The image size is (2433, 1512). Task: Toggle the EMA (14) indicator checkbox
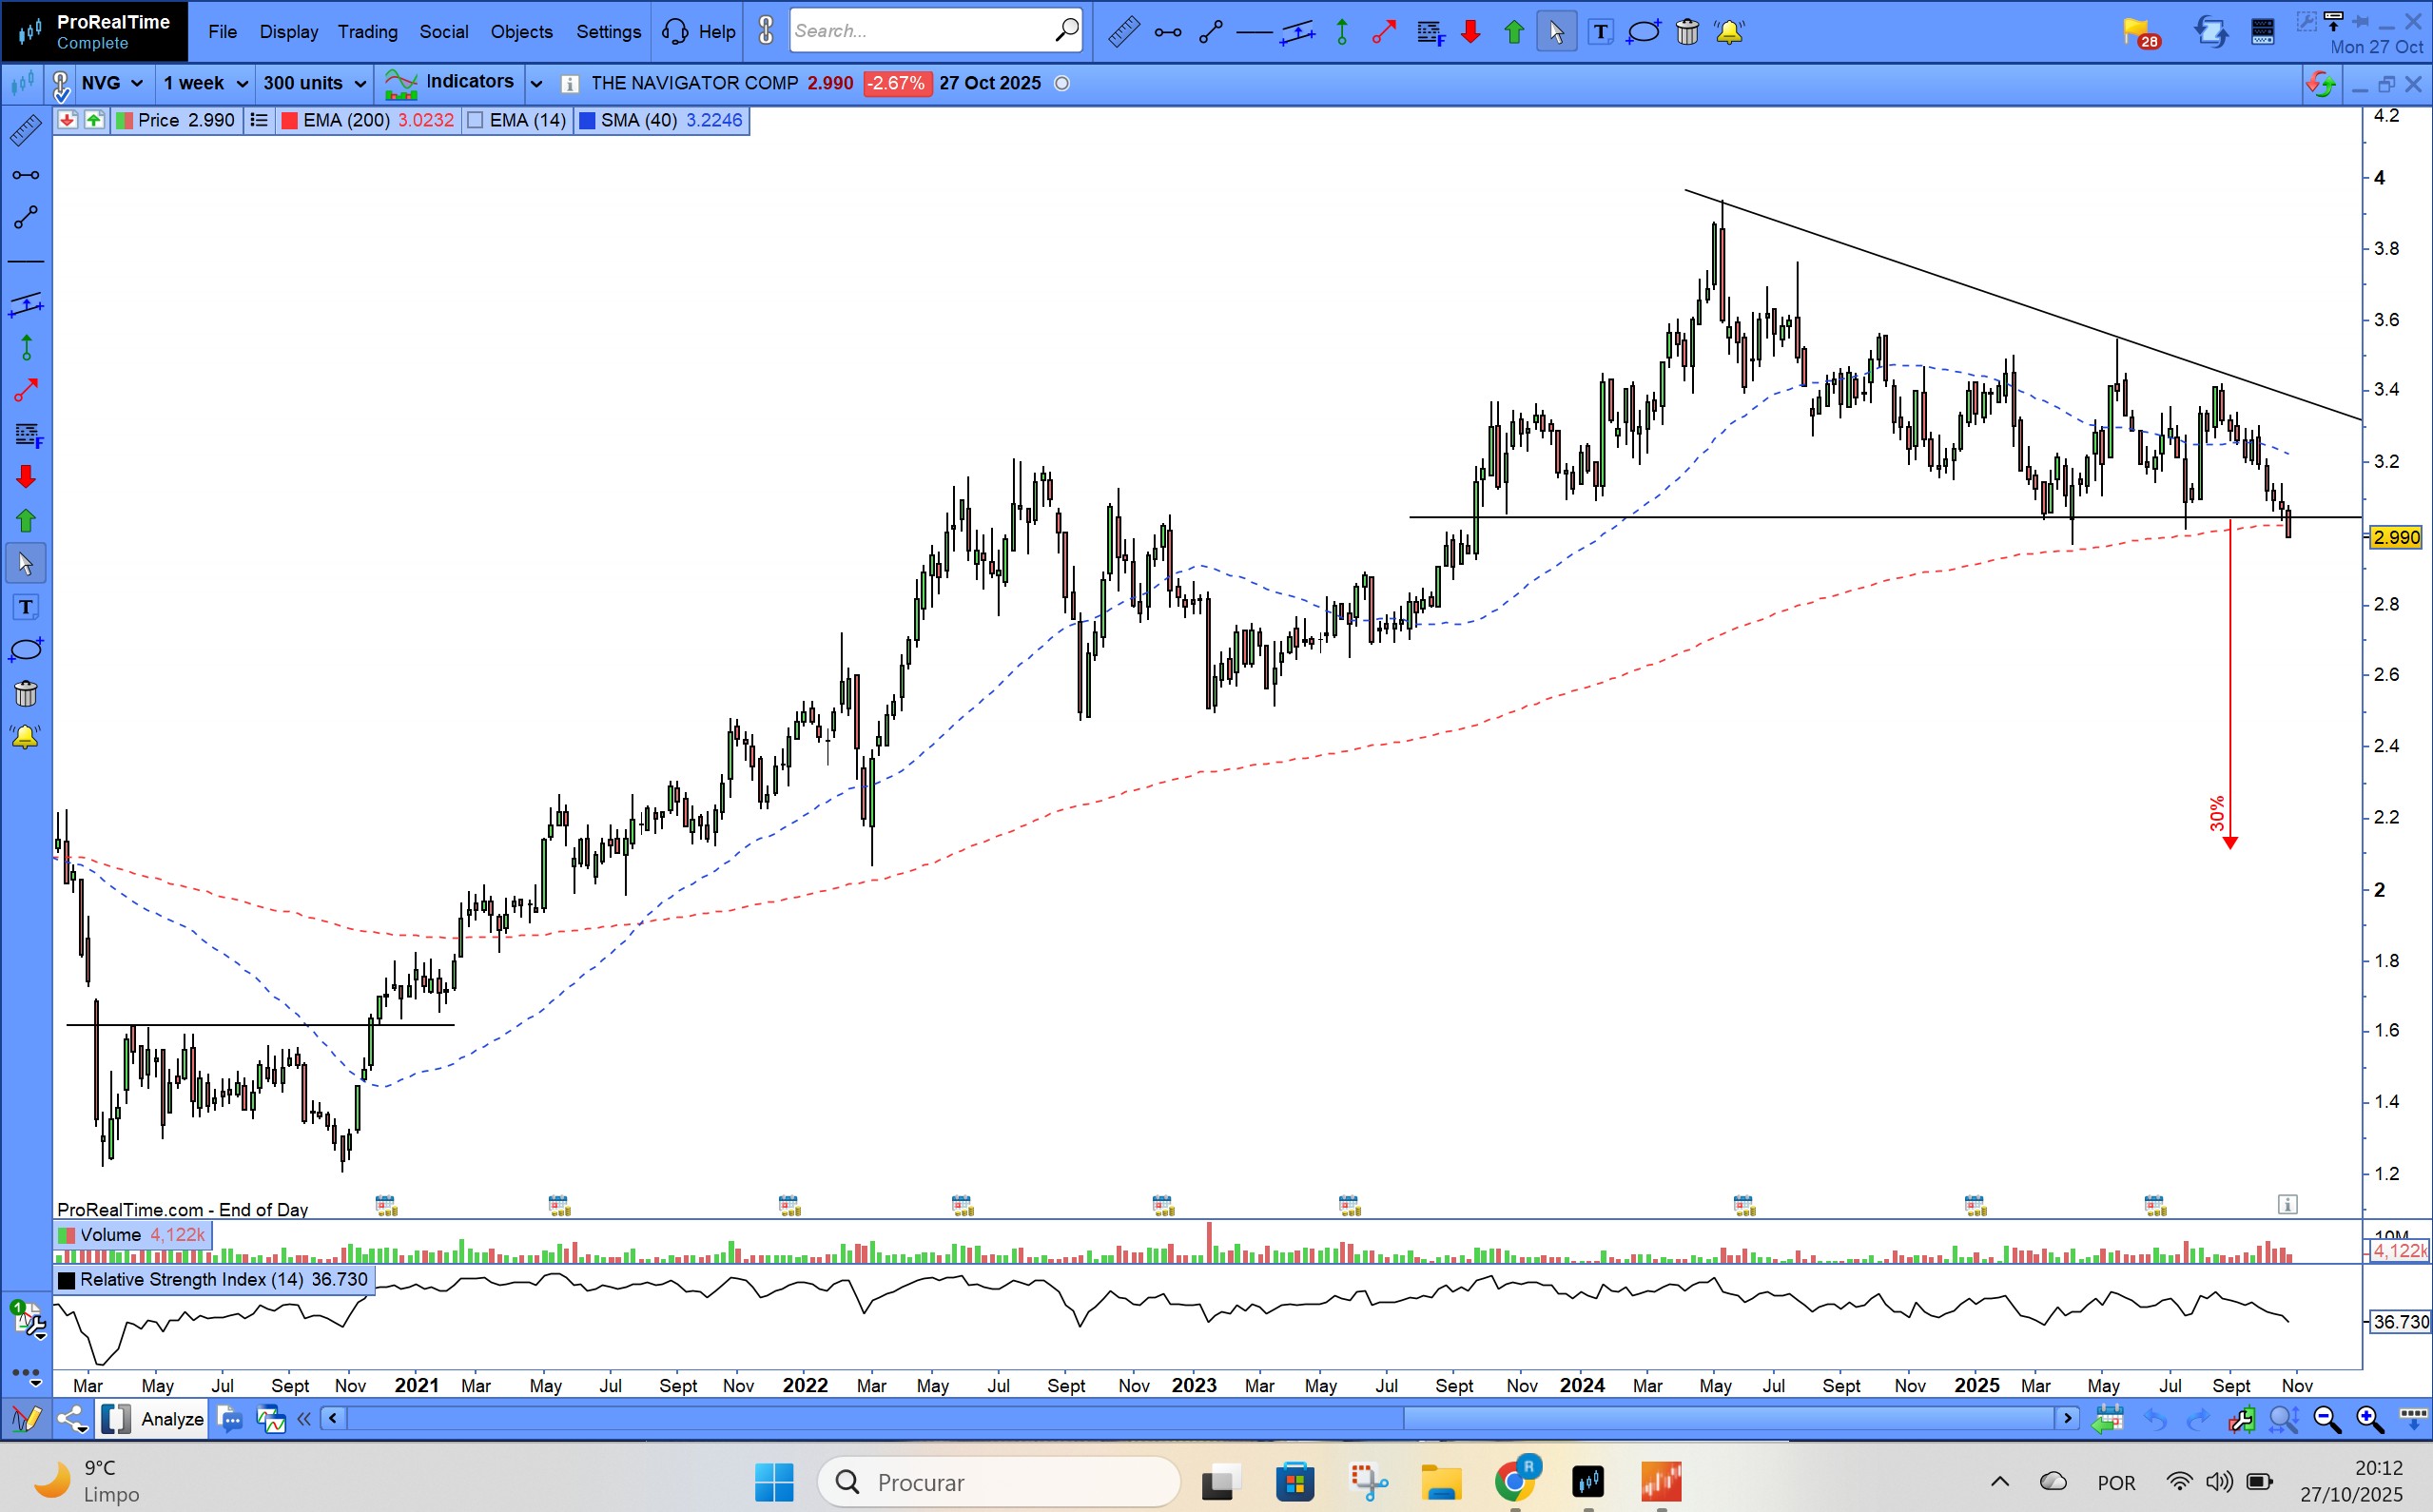coord(476,120)
